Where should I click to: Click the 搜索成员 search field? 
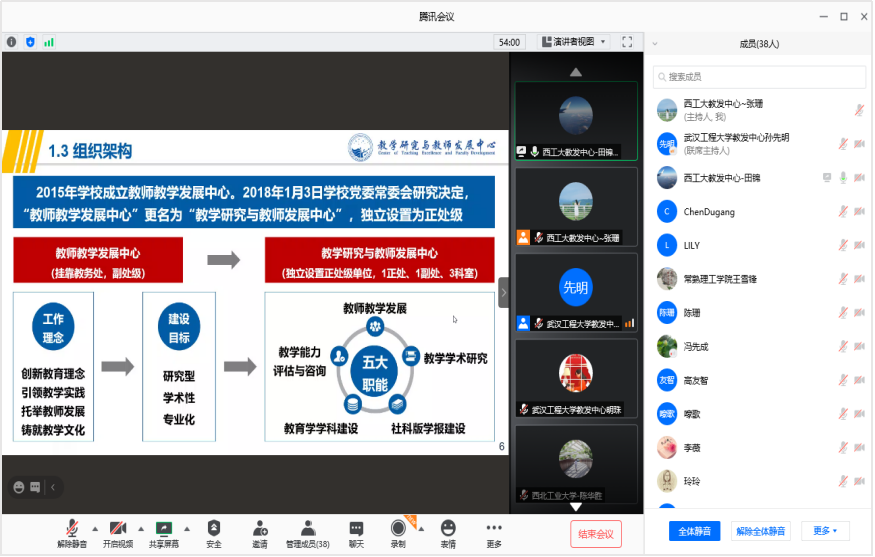759,77
